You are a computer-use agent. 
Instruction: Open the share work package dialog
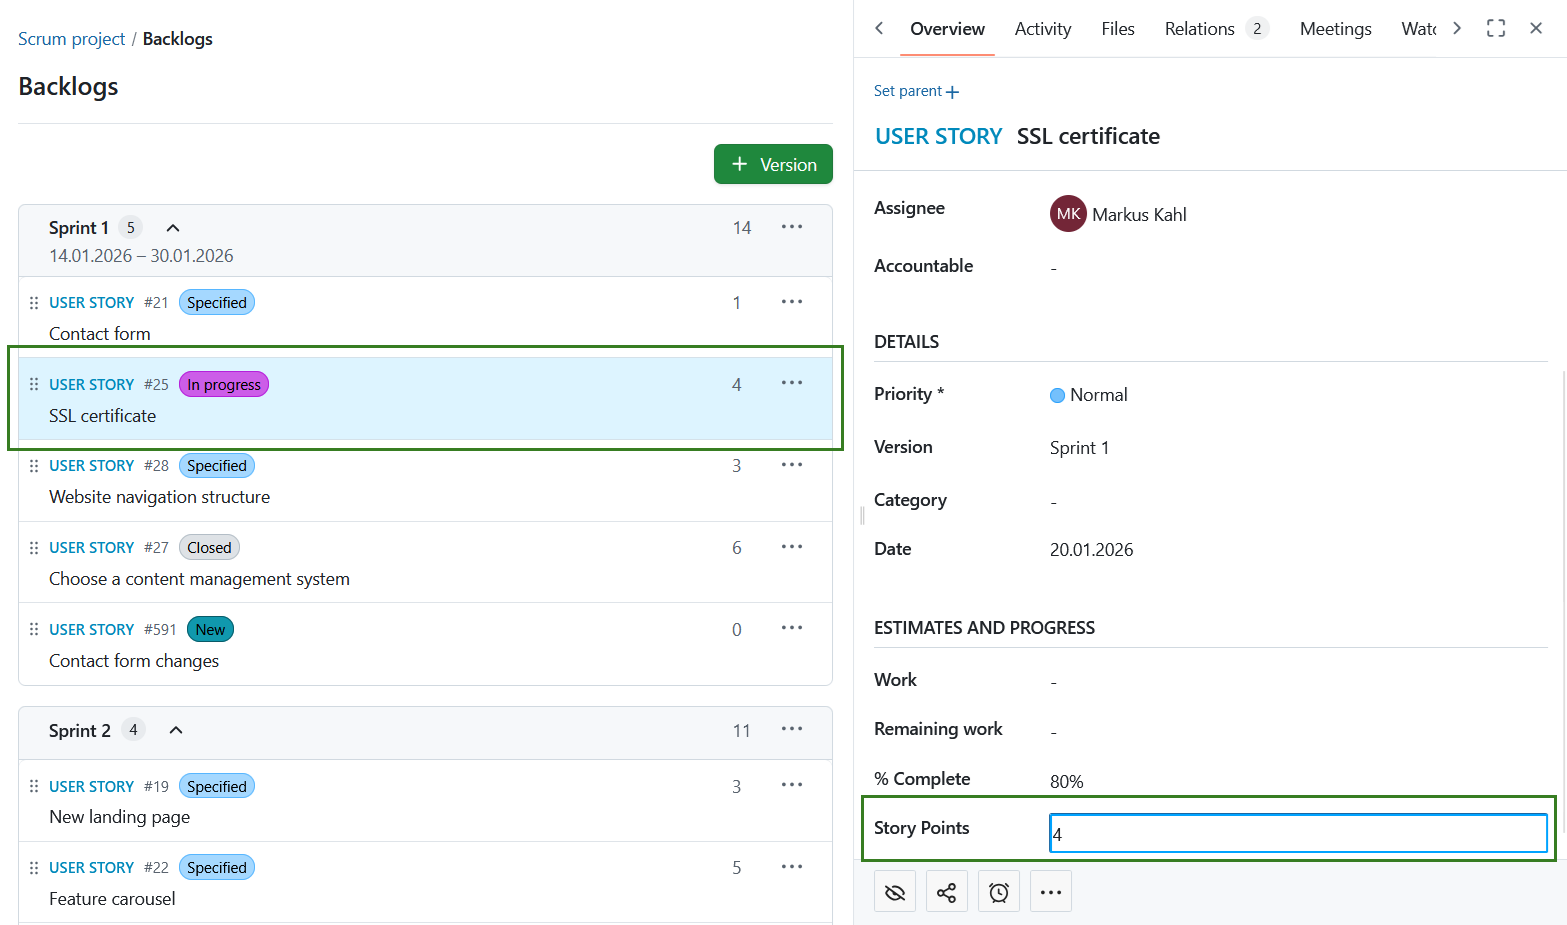pos(946,890)
